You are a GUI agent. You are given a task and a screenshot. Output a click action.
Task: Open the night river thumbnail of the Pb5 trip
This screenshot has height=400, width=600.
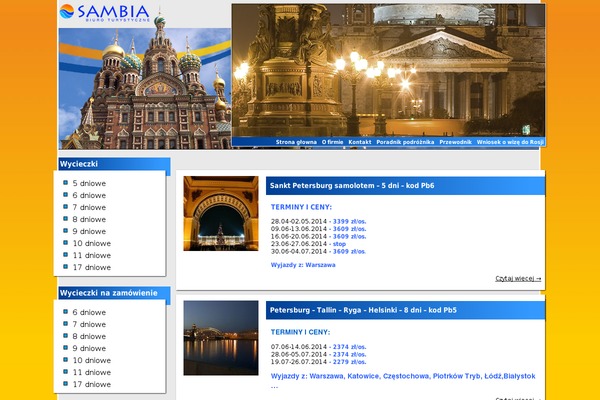click(x=221, y=338)
